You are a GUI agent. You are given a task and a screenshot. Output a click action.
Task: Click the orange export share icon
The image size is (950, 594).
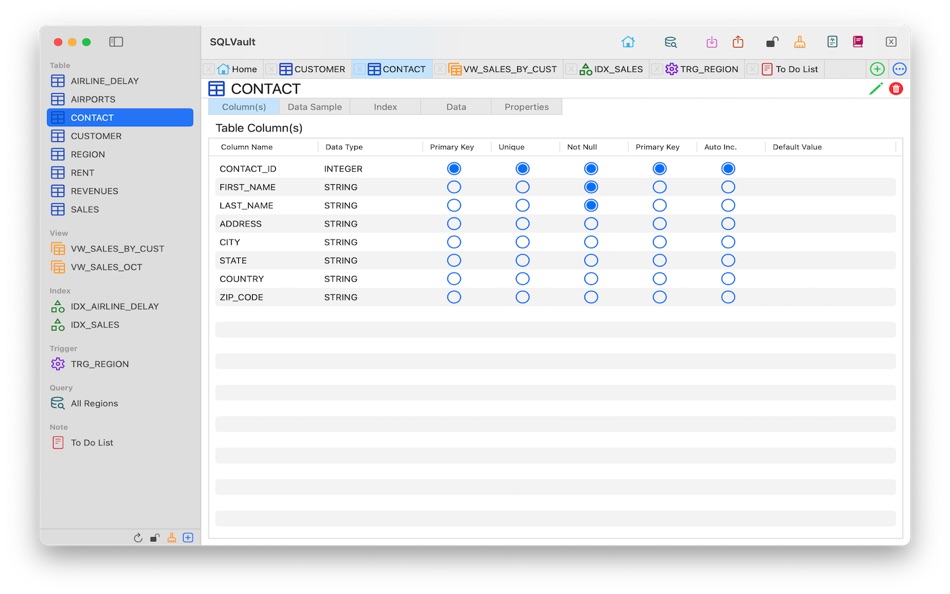pos(737,42)
